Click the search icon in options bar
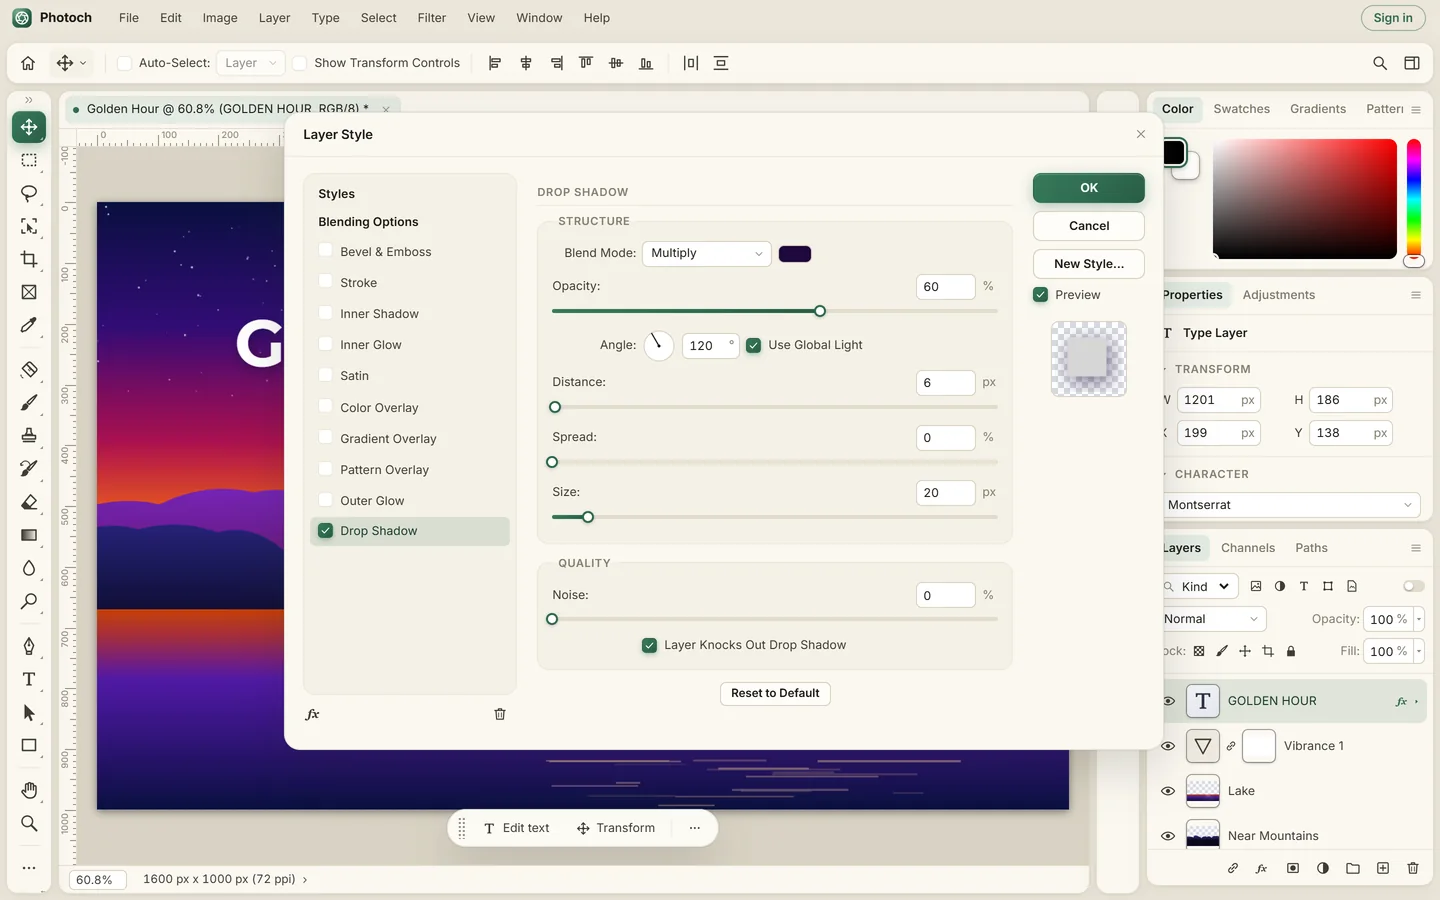This screenshot has height=900, width=1440. point(1380,63)
